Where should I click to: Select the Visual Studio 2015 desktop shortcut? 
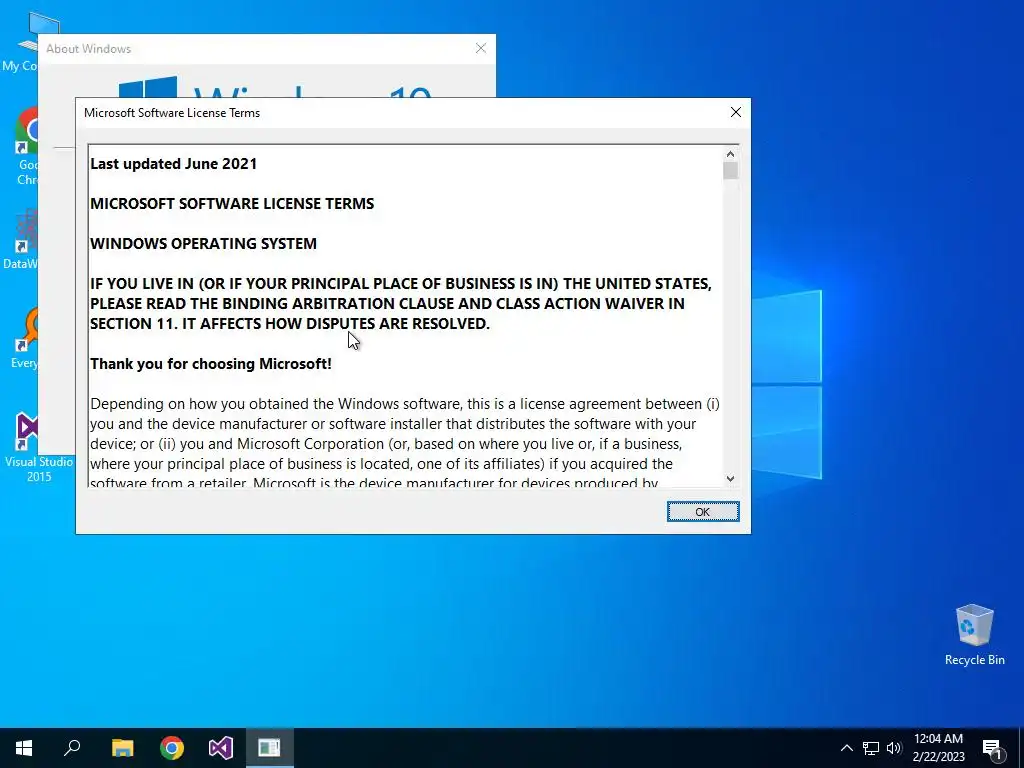click(38, 447)
